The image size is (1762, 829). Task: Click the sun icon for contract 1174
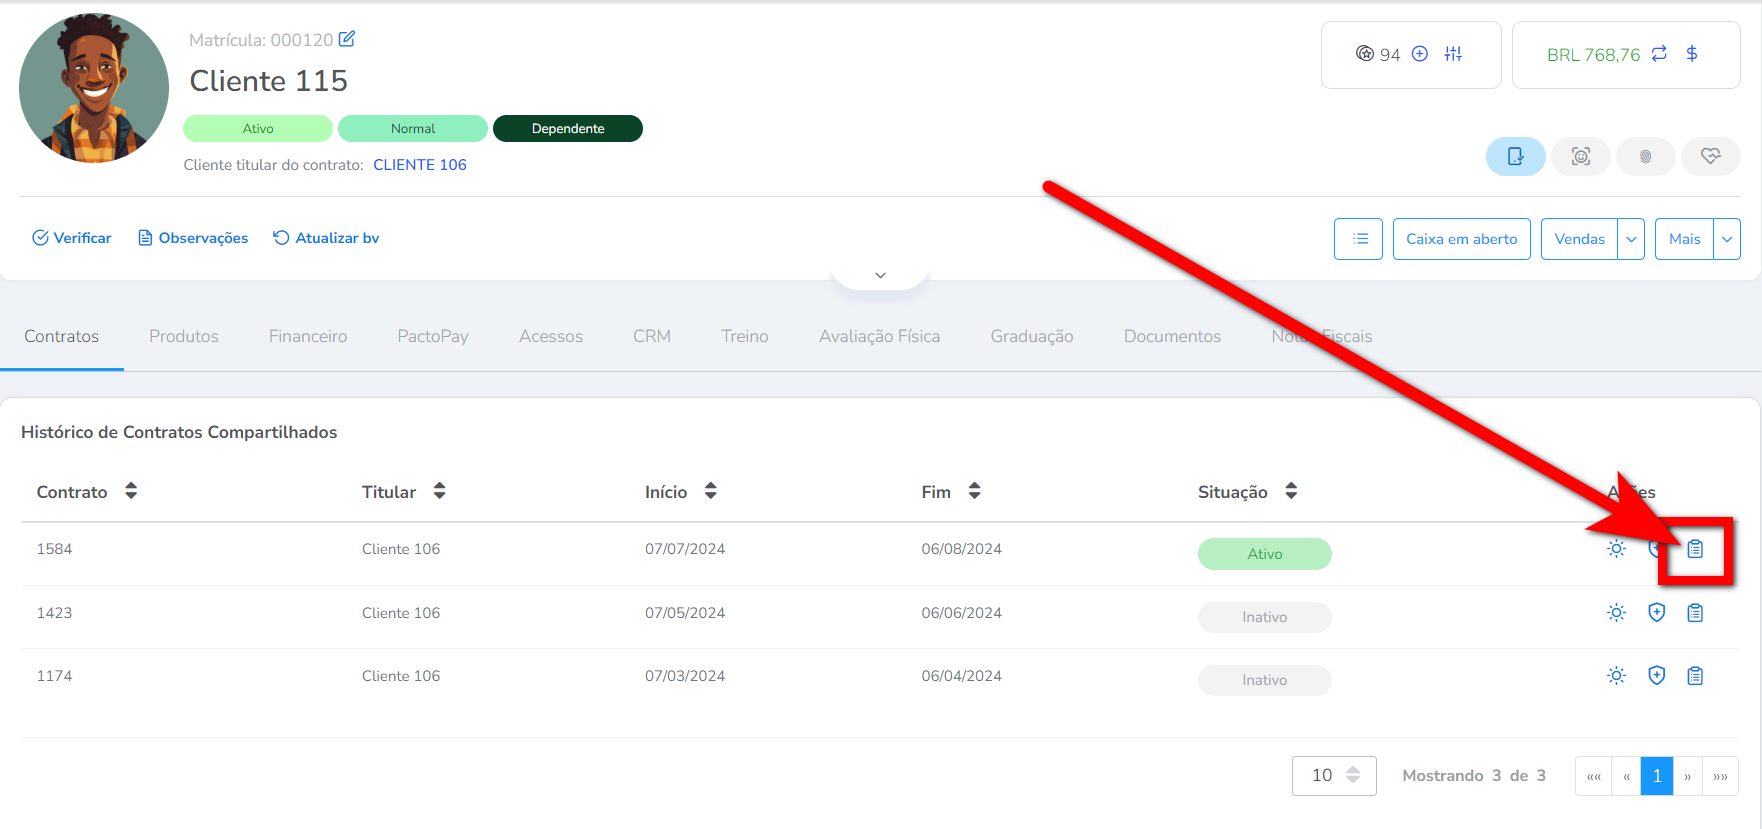coord(1616,676)
